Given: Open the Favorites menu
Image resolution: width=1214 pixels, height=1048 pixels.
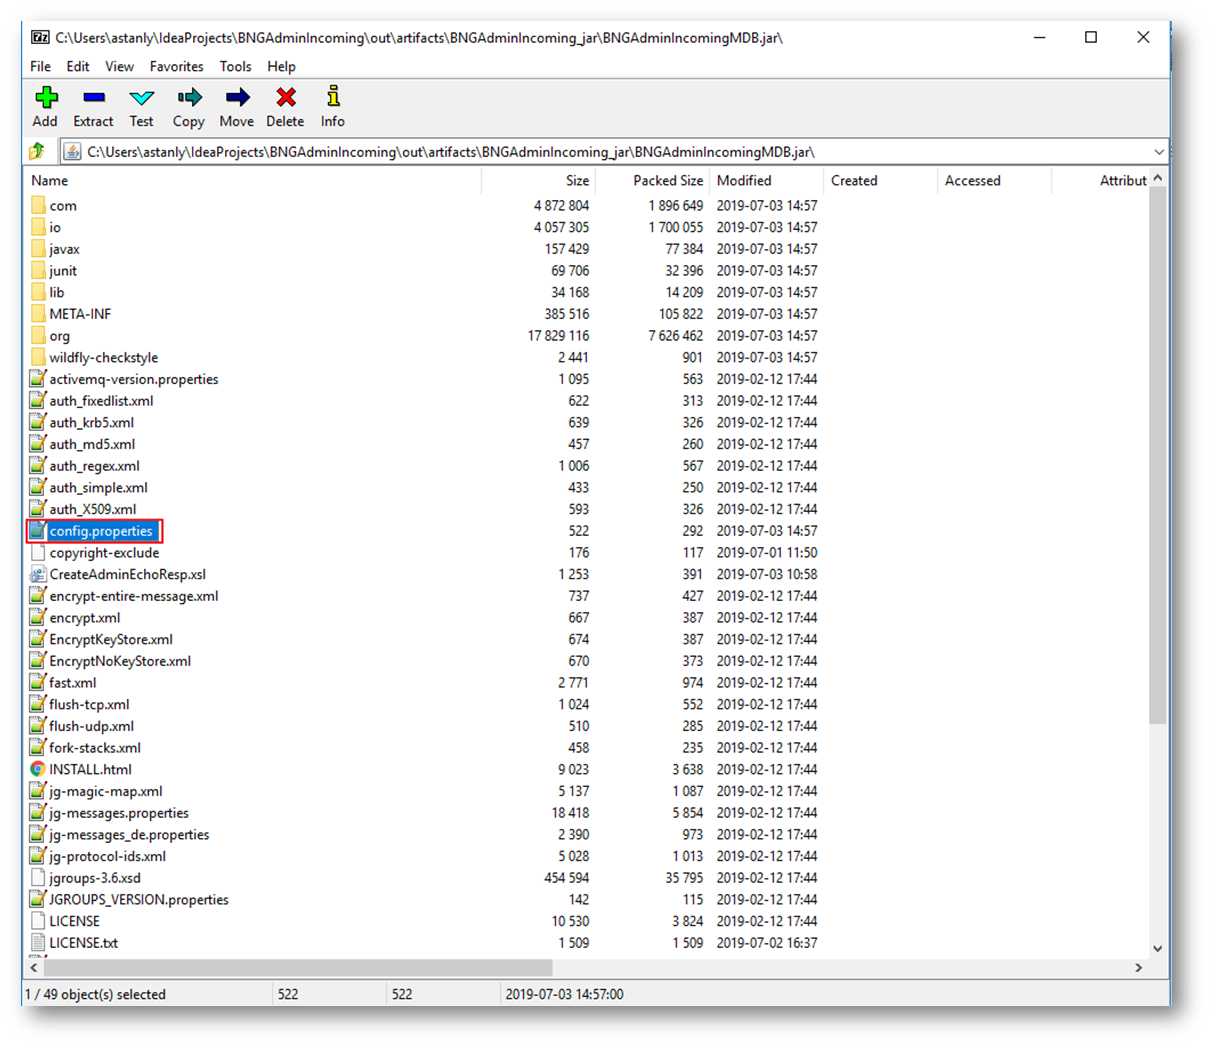Looking at the screenshot, I should [176, 66].
